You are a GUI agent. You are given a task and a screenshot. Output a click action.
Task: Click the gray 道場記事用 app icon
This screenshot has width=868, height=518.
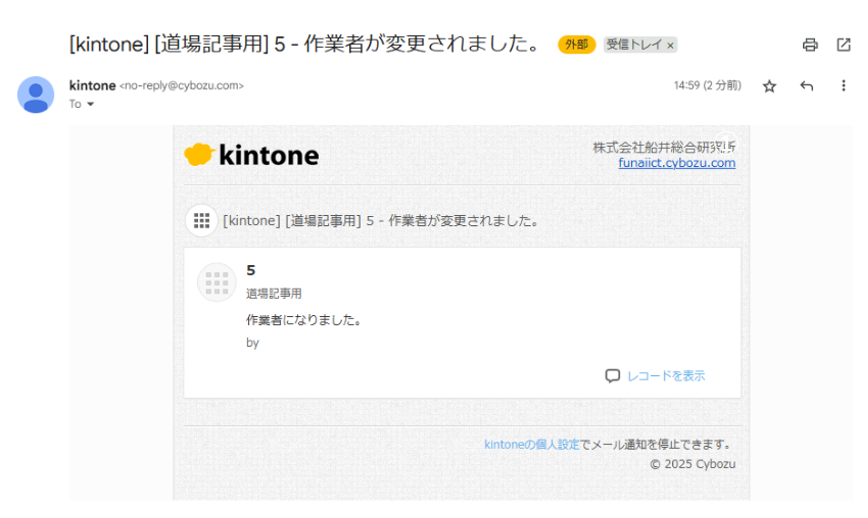click(217, 282)
